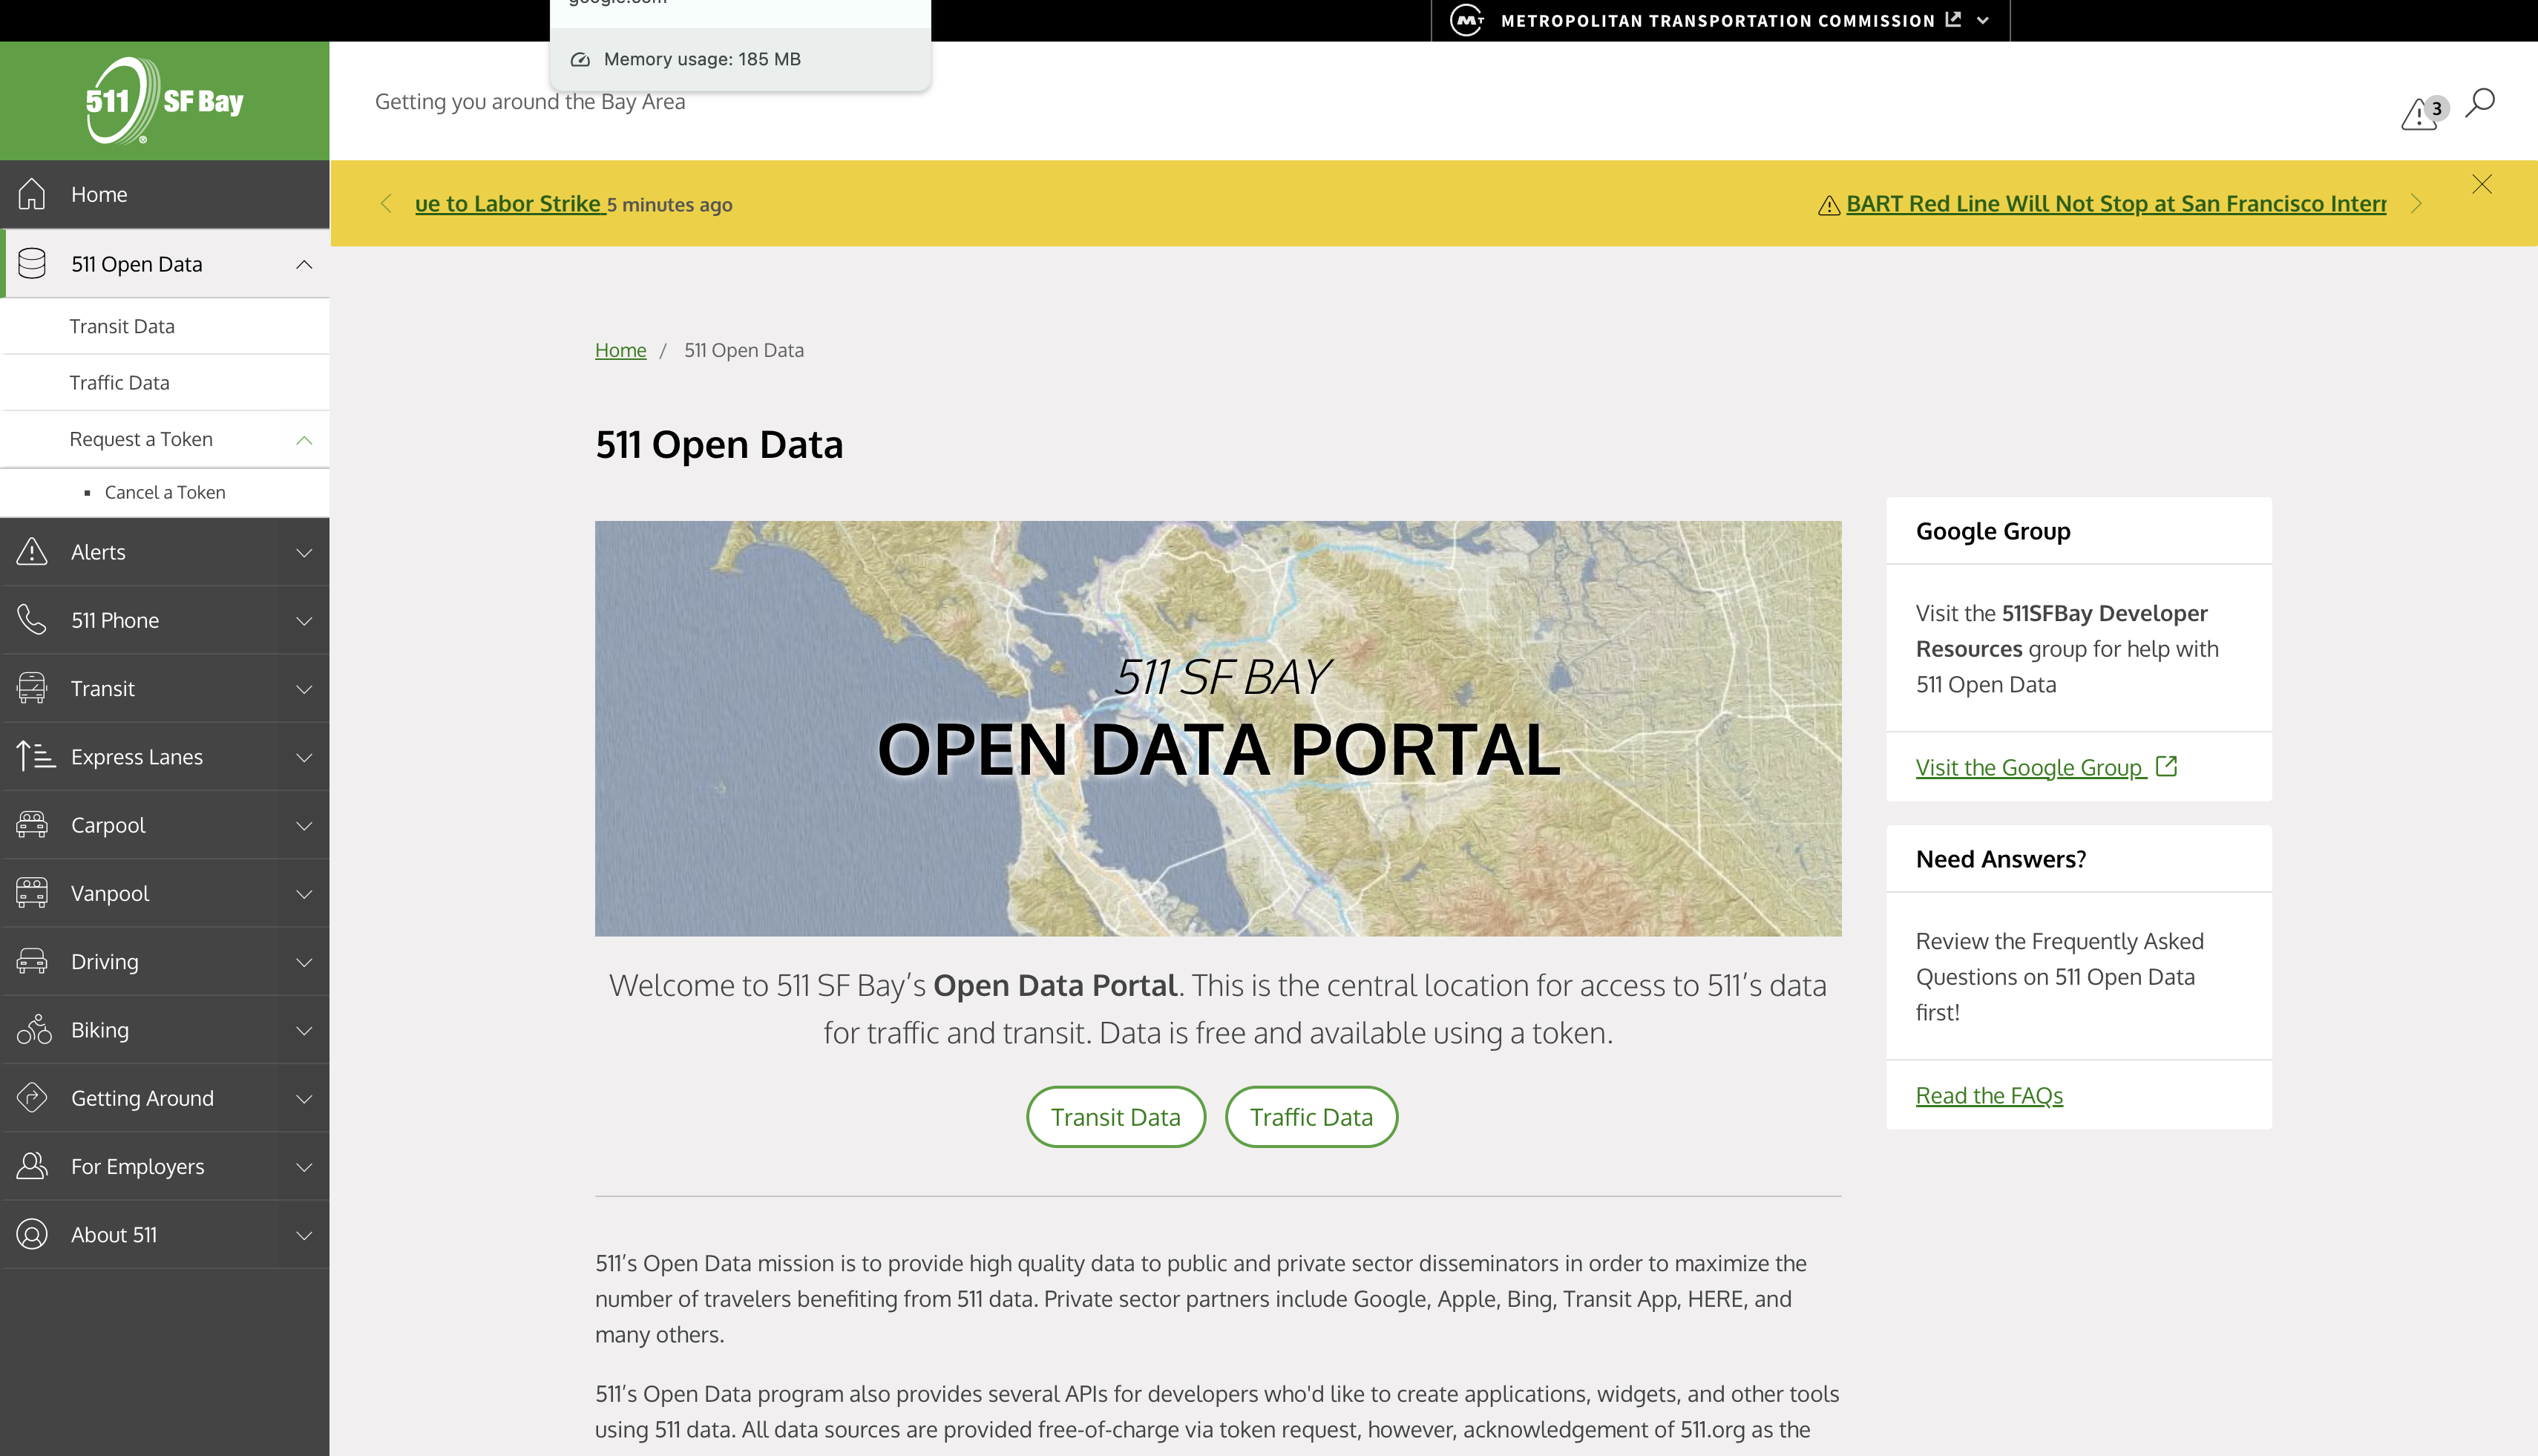Click the 511 Phone handset icon
The width and height of the screenshot is (2538, 1456).
[x=32, y=620]
